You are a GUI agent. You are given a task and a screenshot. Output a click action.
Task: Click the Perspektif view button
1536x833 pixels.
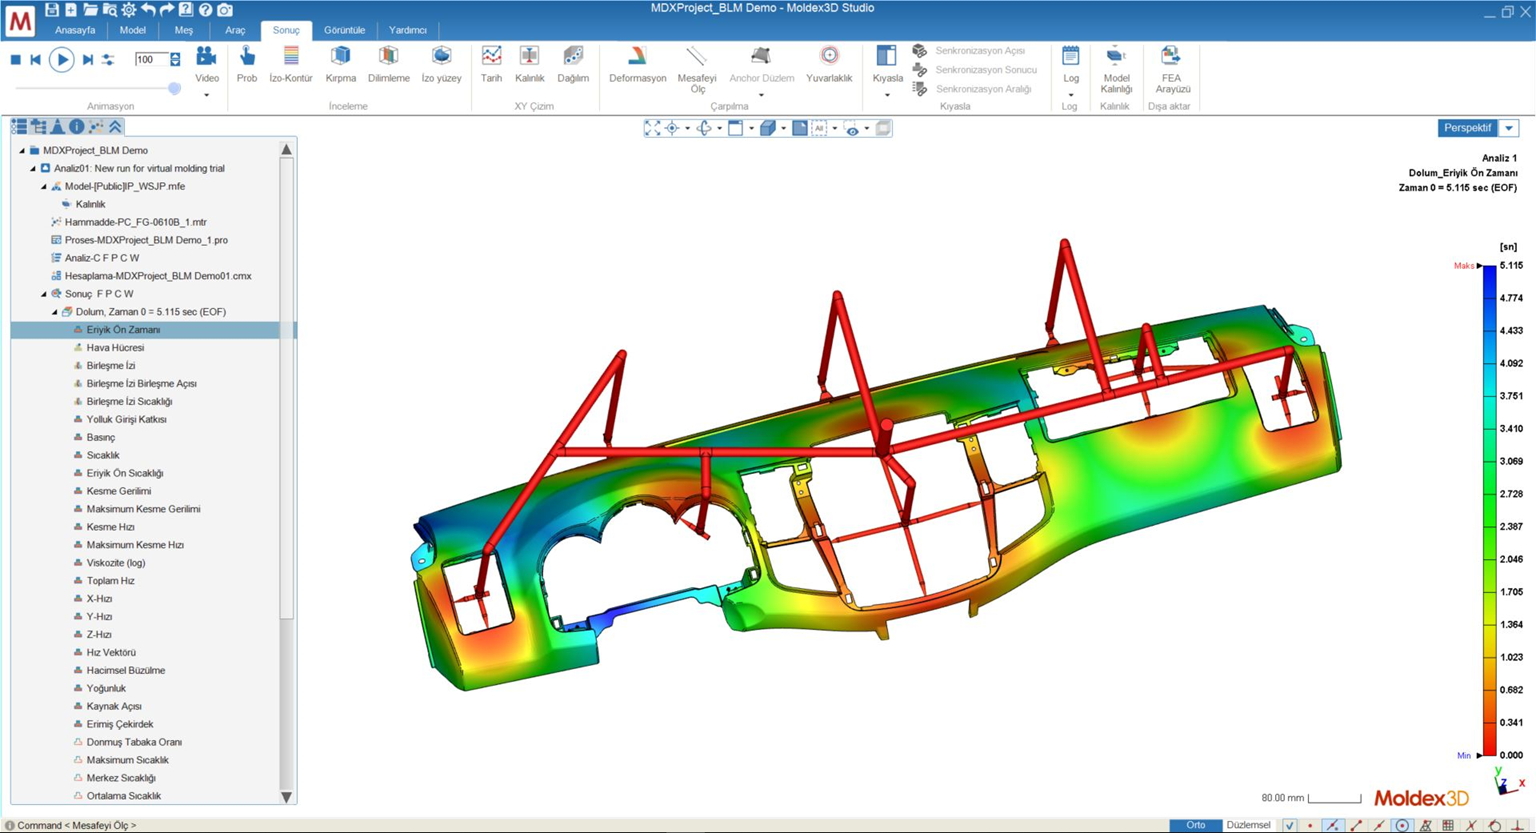1467,128
